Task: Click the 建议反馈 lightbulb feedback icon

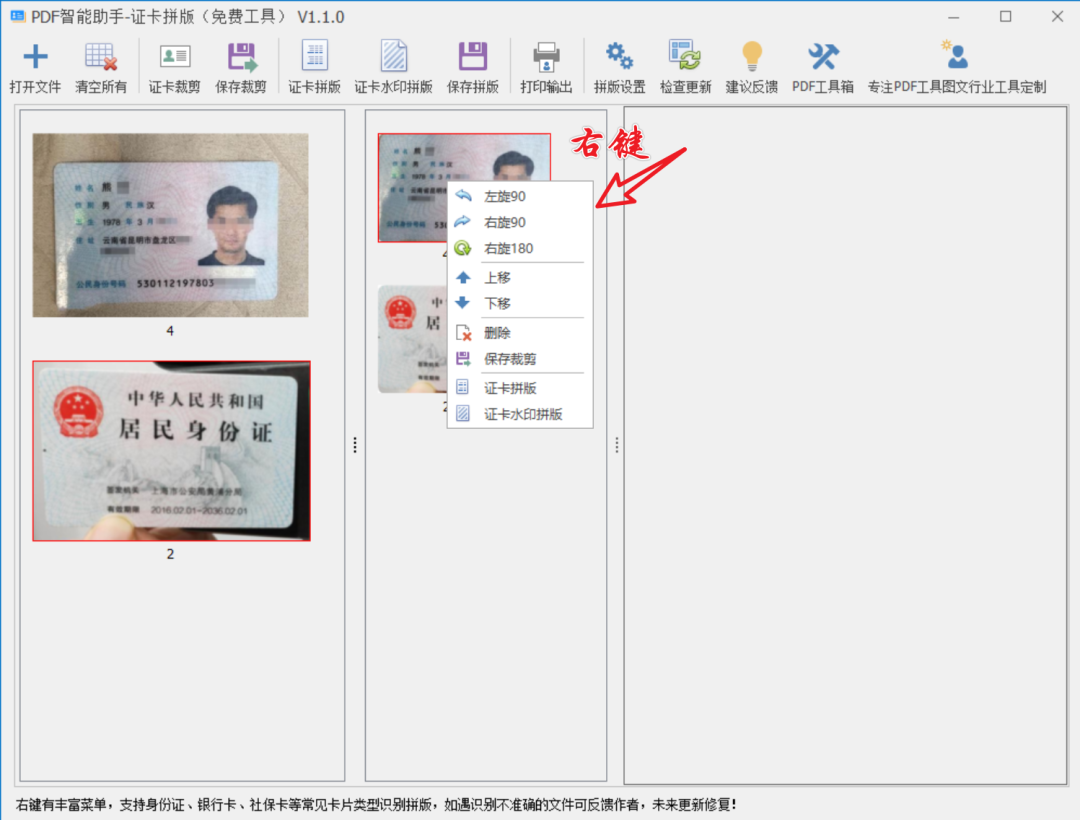Action: click(751, 58)
